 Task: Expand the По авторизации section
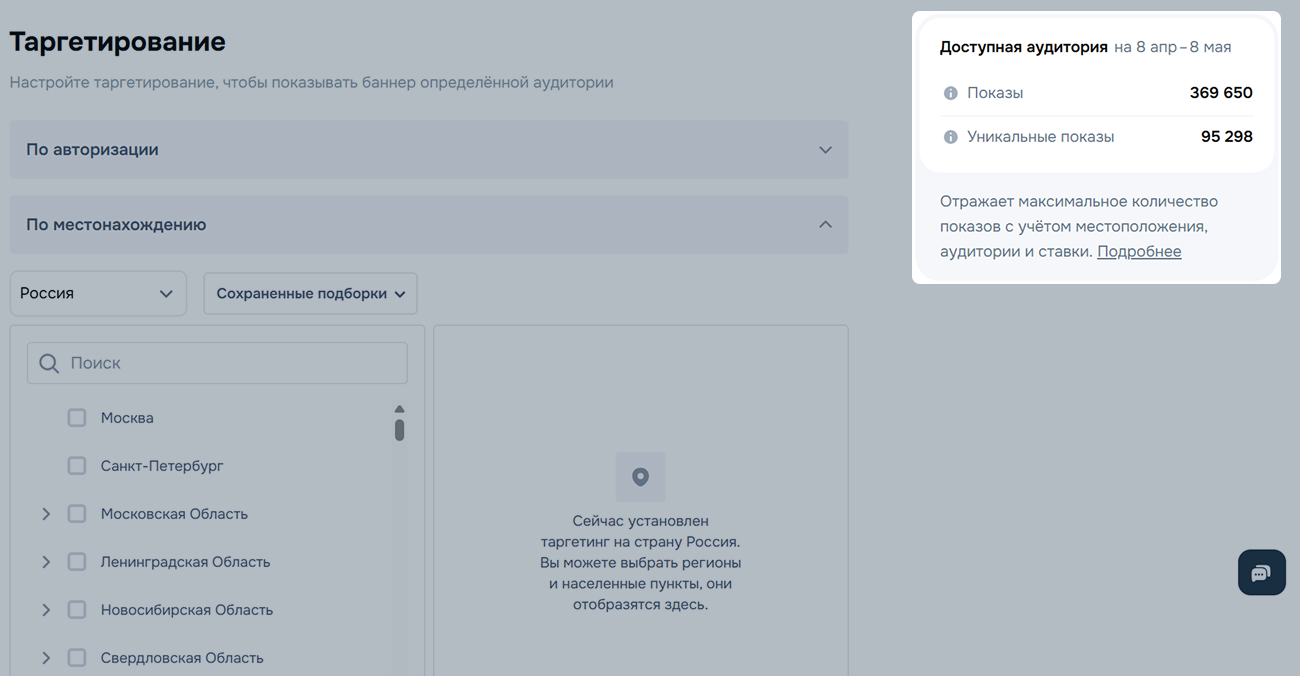point(428,150)
